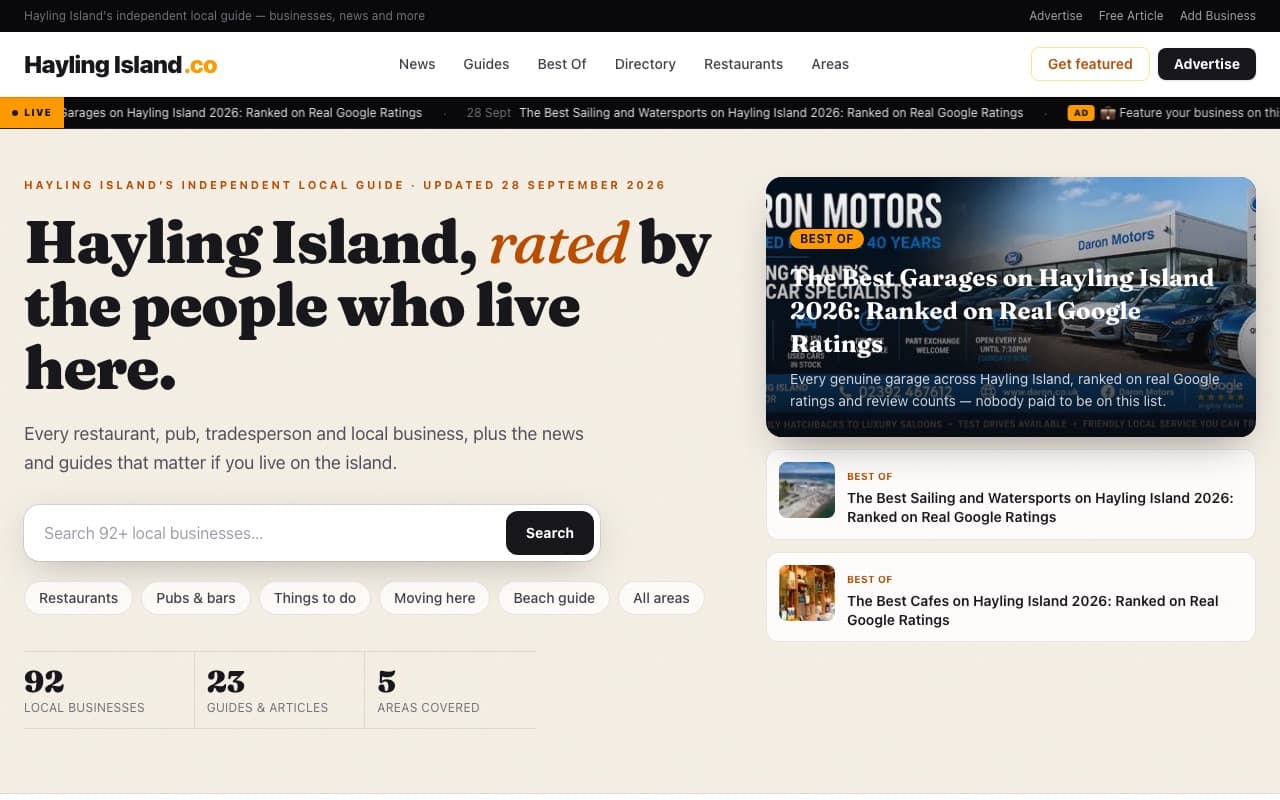This screenshot has width=1280, height=800.
Task: Click the Hayling Island.co logo
Action: 120,65
